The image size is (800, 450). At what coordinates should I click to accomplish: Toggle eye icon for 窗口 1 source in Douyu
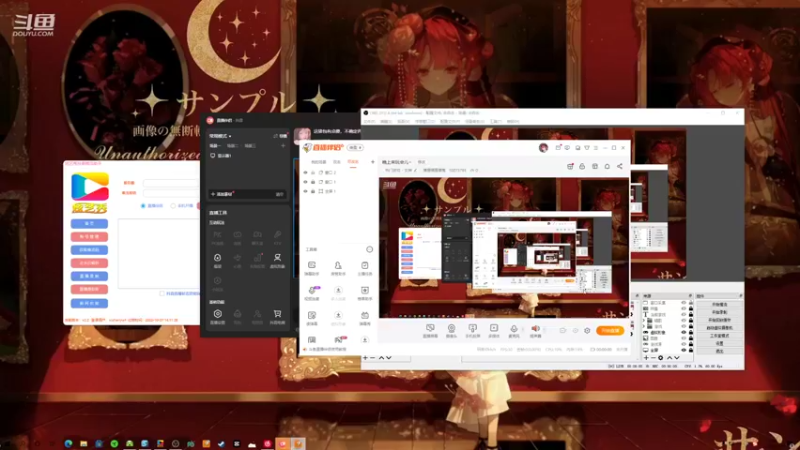pyautogui.click(x=306, y=182)
